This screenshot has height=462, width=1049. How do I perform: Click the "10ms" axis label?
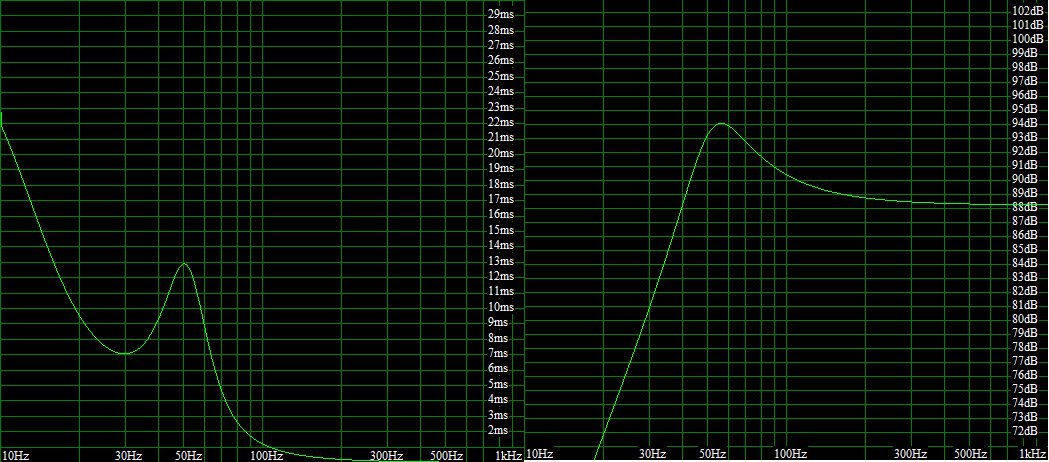(x=501, y=307)
